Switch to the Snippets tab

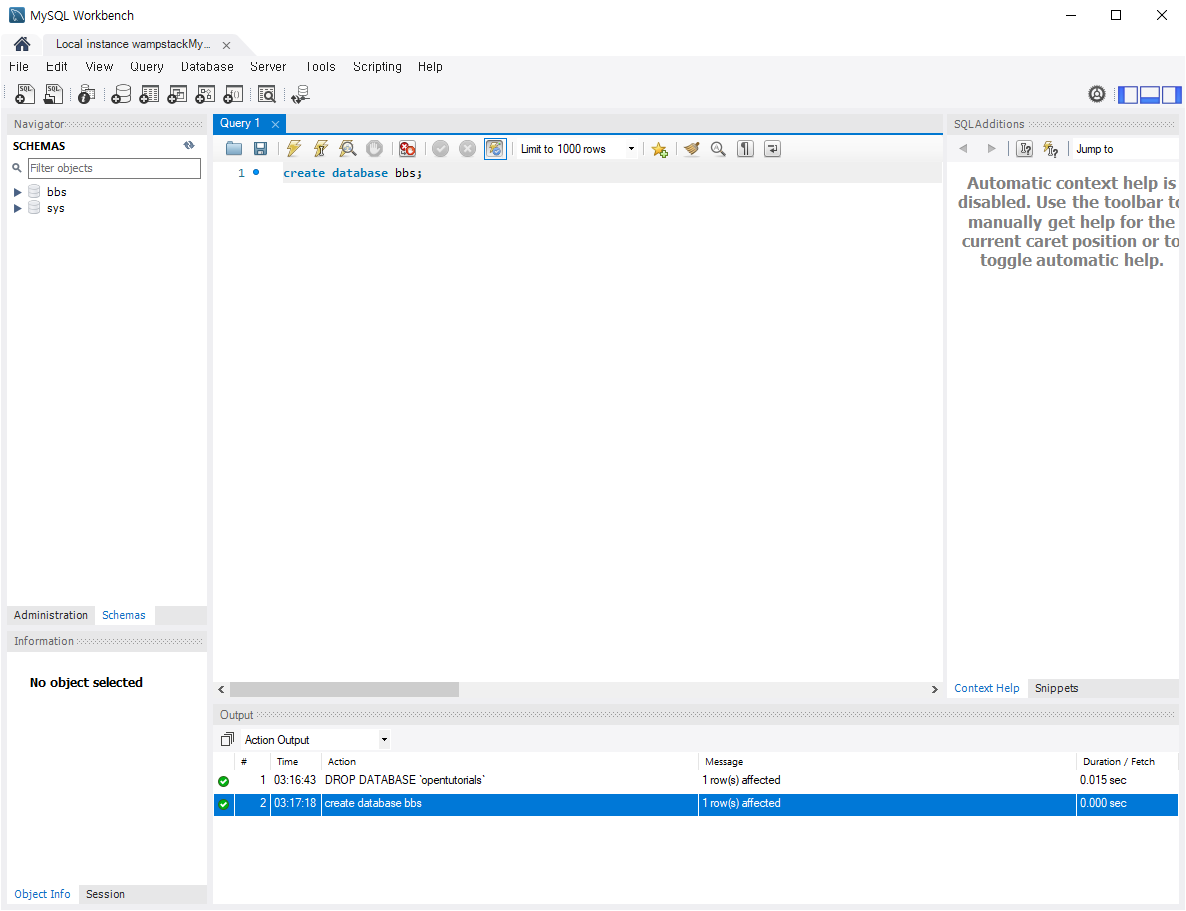1057,688
